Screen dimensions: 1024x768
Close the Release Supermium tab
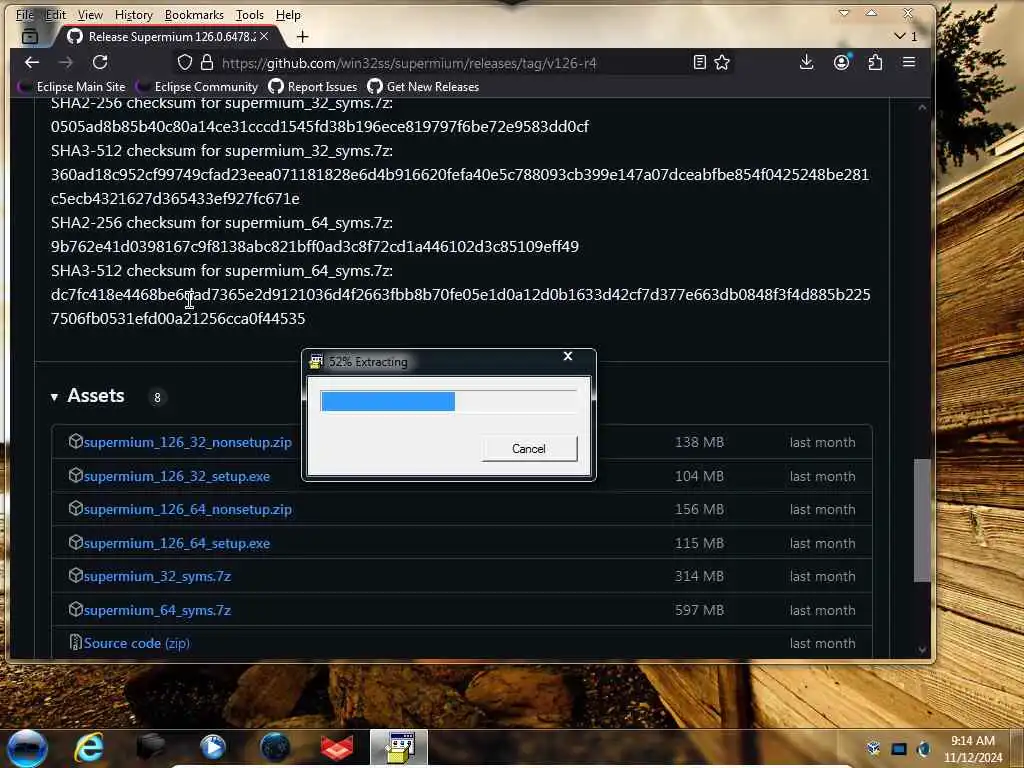coord(264,37)
